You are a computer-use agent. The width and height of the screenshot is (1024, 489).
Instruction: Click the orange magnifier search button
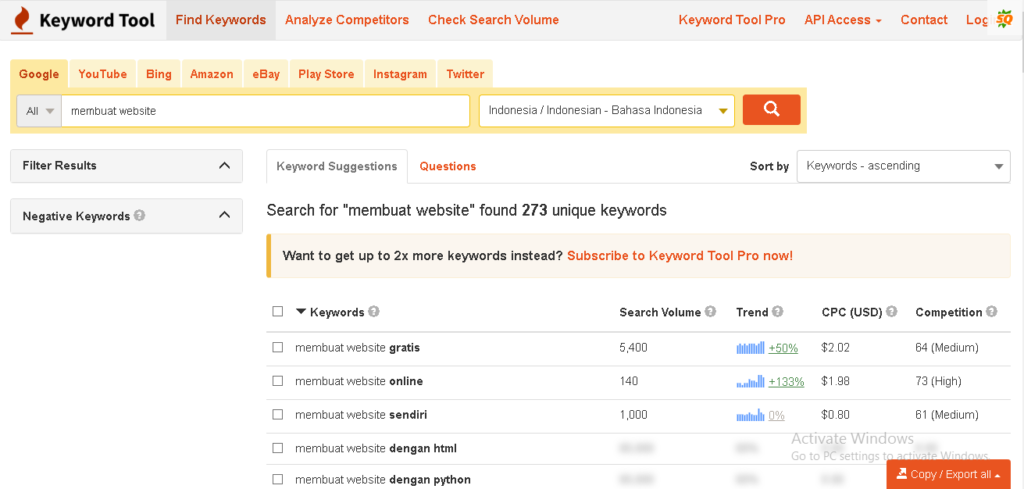click(x=771, y=110)
